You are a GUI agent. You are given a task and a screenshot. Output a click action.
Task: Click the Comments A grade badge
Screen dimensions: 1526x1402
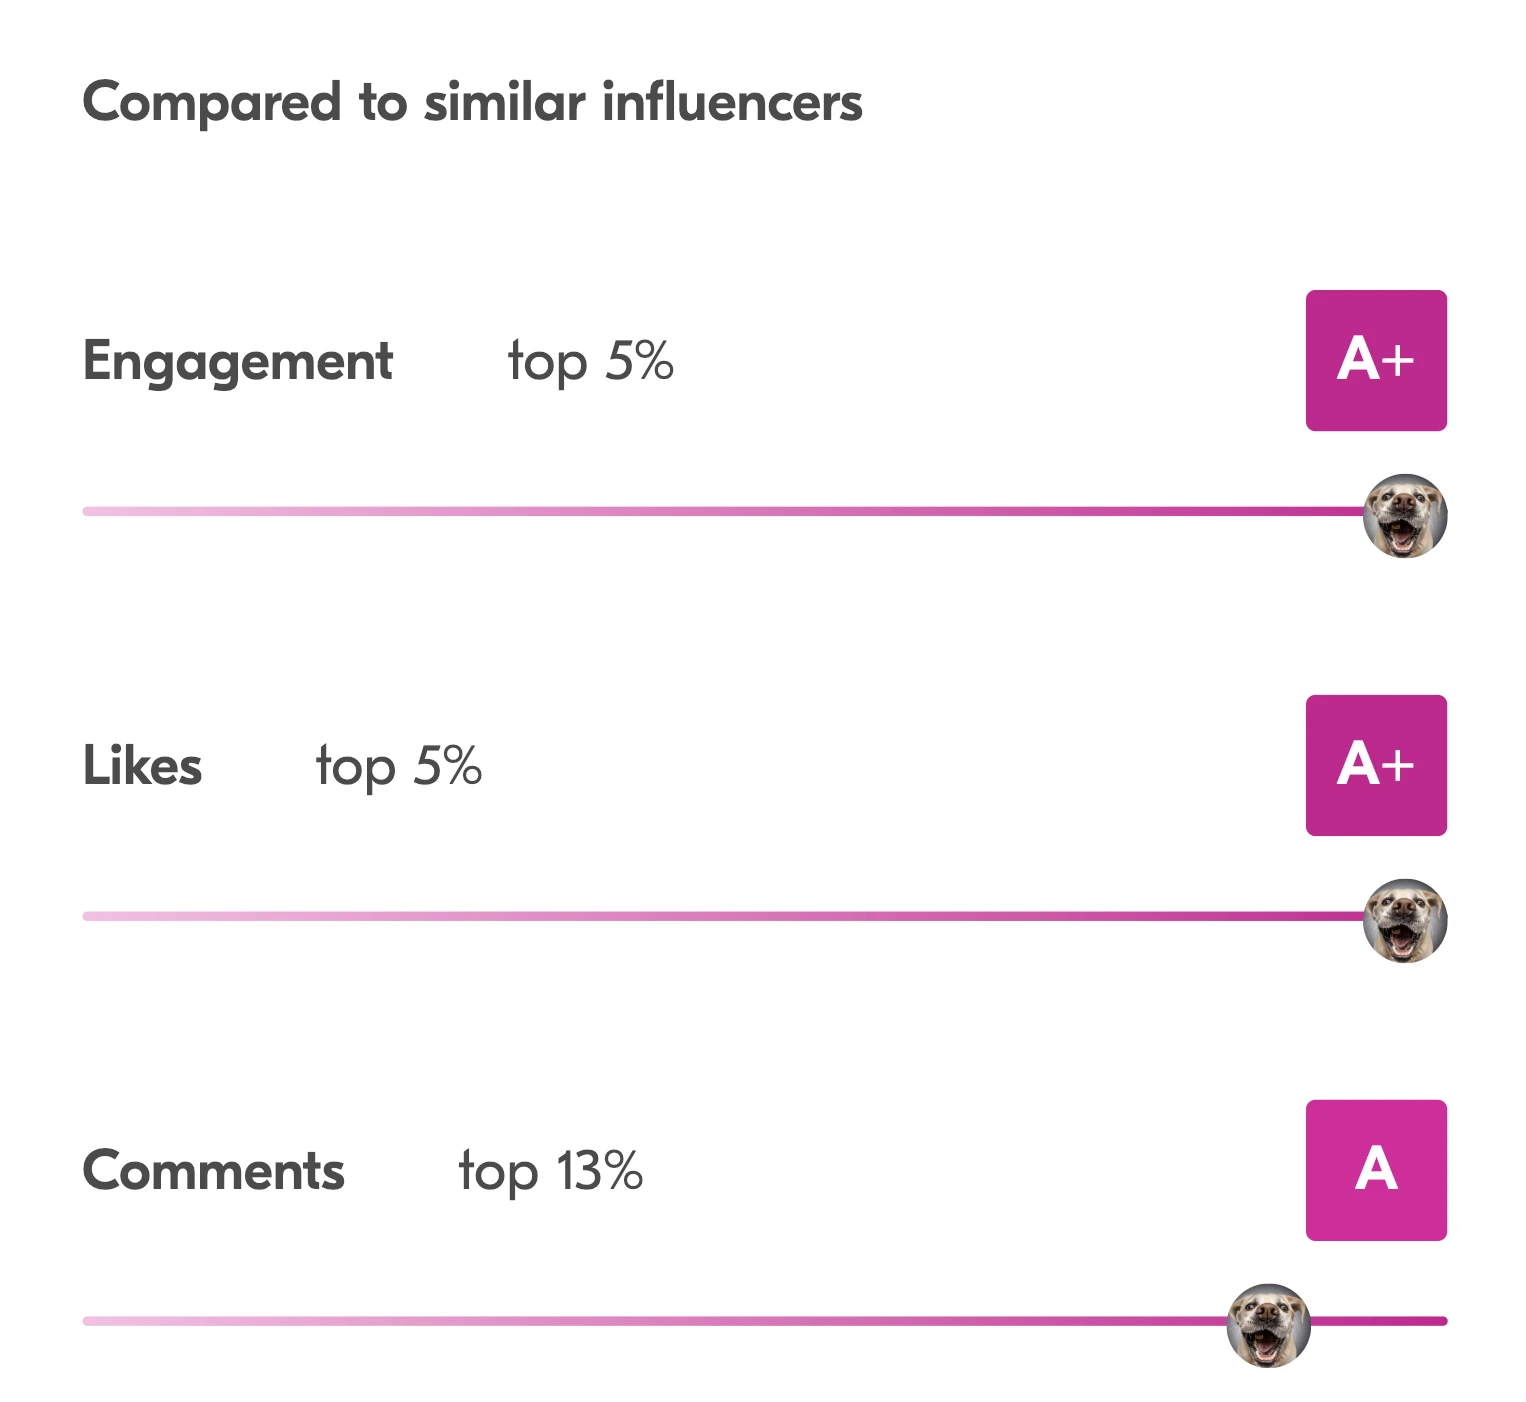click(x=1376, y=1171)
